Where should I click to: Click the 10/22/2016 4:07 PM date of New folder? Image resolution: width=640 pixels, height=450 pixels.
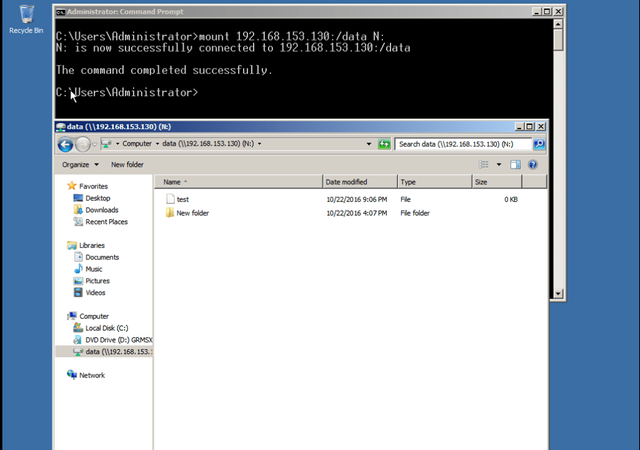[356, 213]
